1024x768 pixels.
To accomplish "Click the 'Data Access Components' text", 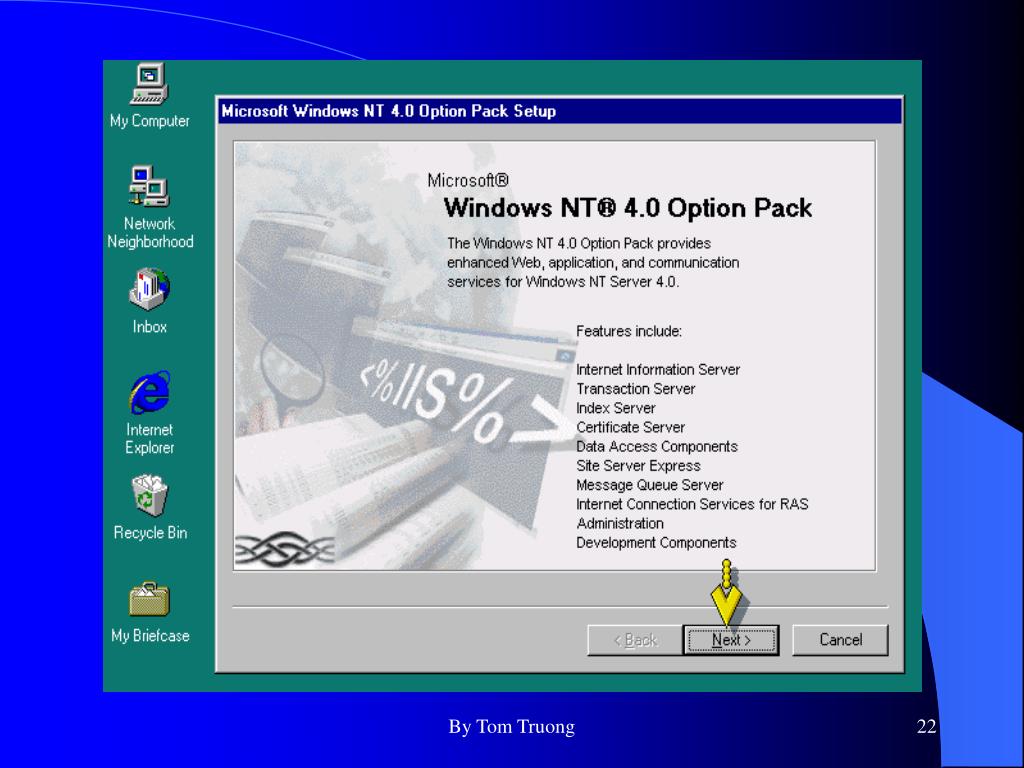I will pos(656,447).
